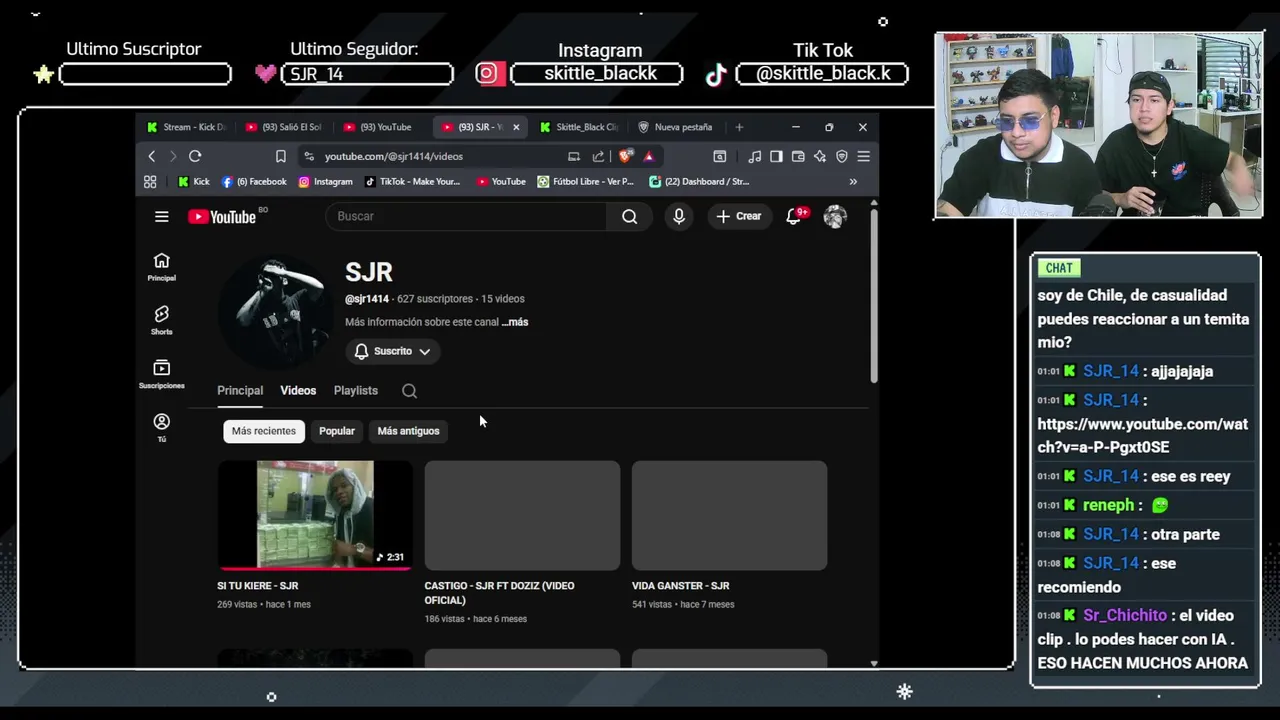
Task: Click the YouTube logo
Action: 222,217
